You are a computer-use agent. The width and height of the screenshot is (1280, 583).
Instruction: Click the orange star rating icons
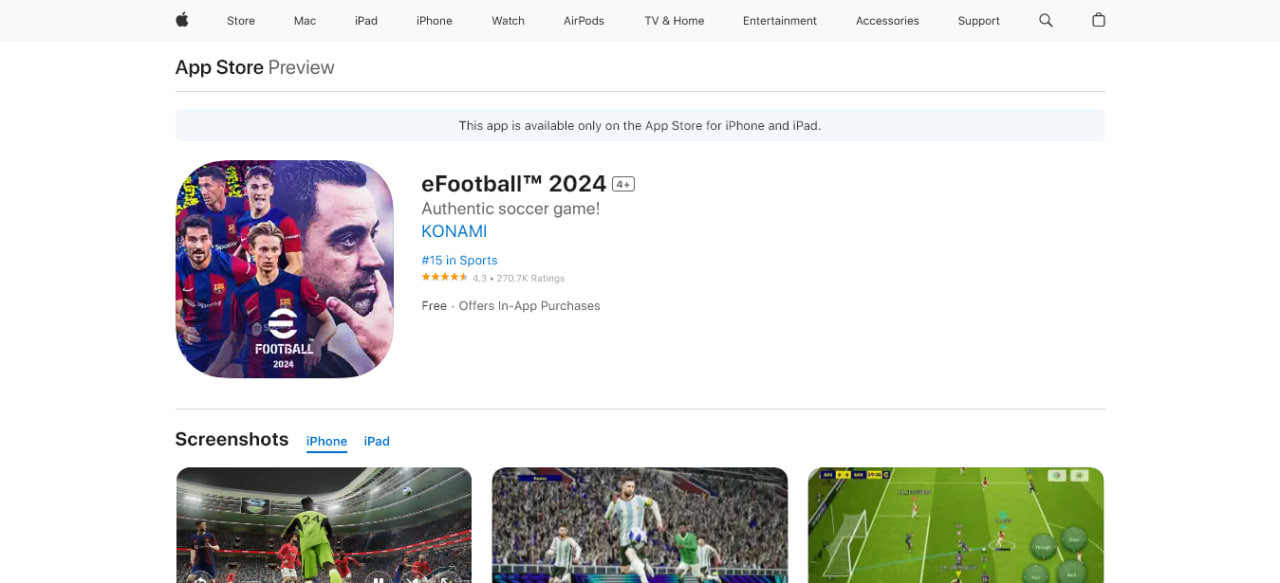point(445,277)
